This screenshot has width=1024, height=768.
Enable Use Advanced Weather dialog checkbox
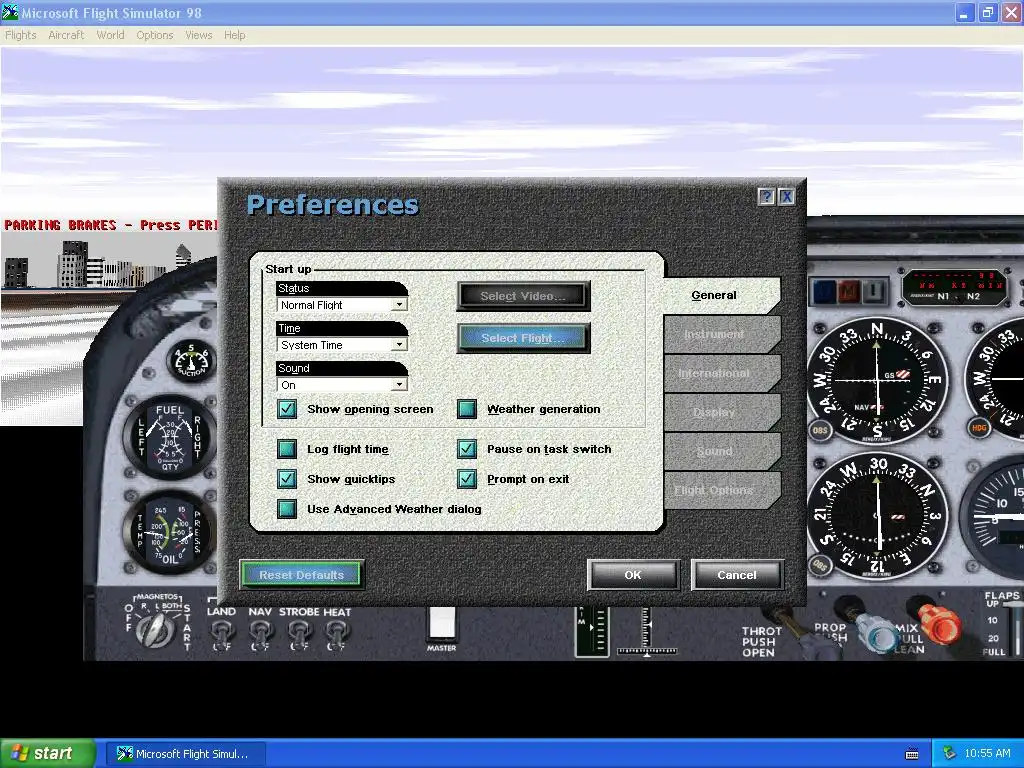point(287,509)
